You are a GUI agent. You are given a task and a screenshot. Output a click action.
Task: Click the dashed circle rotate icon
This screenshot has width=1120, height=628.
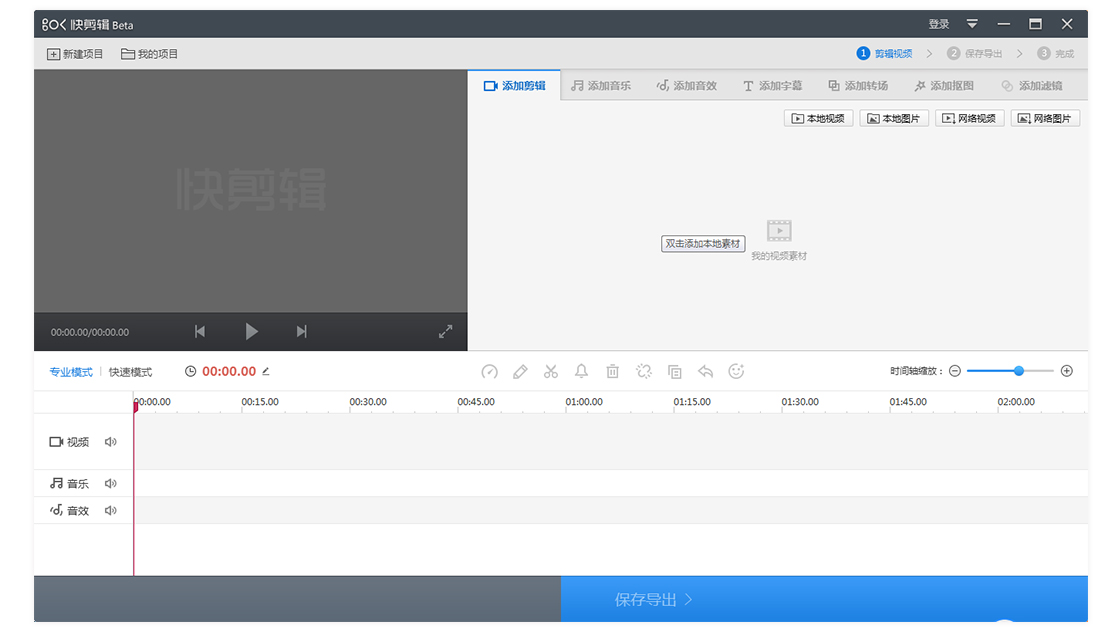(x=644, y=372)
